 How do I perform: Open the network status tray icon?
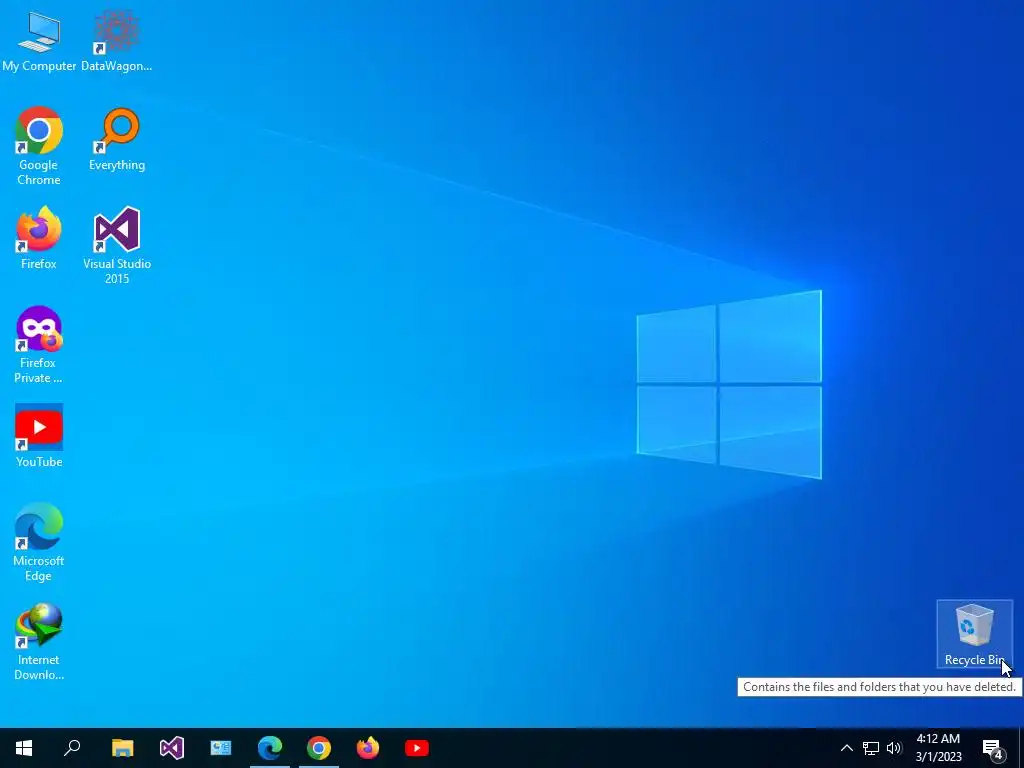[x=871, y=748]
